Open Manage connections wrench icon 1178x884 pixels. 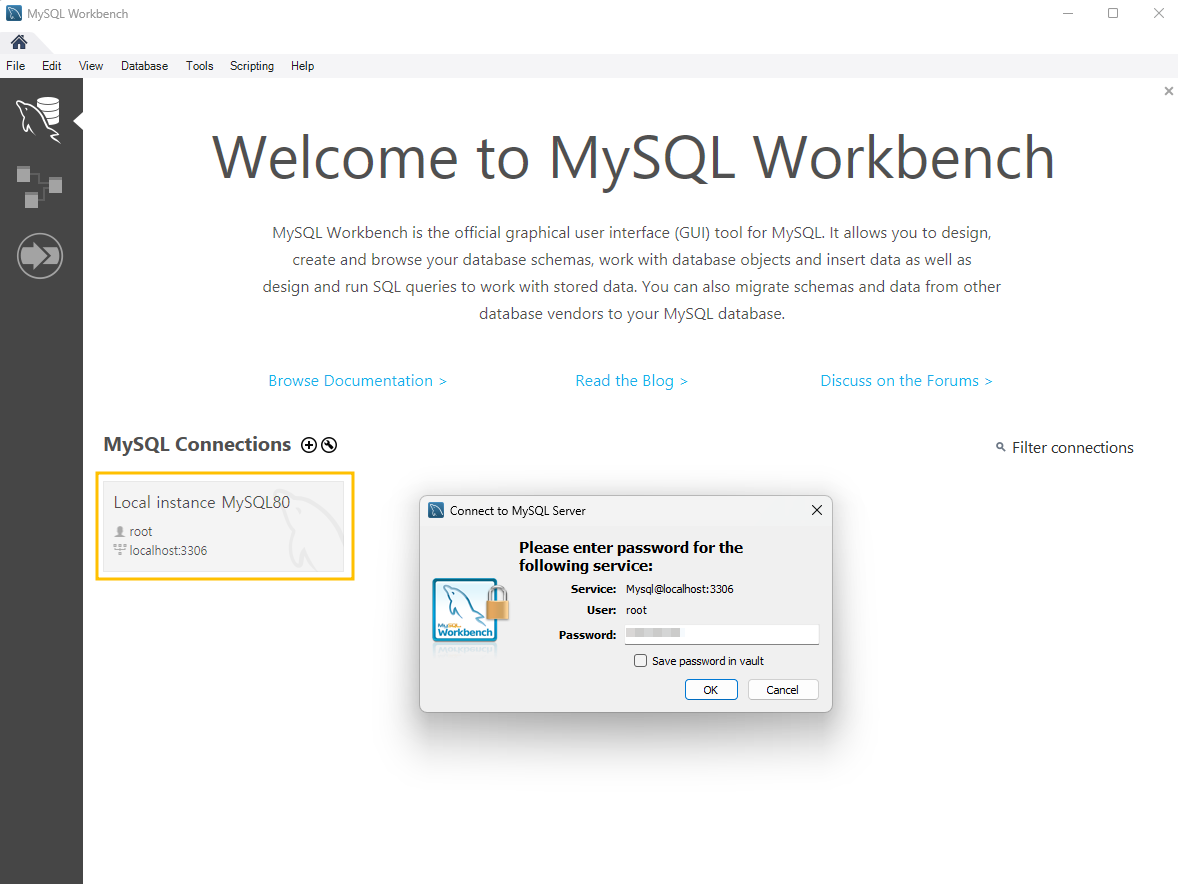[x=329, y=445]
